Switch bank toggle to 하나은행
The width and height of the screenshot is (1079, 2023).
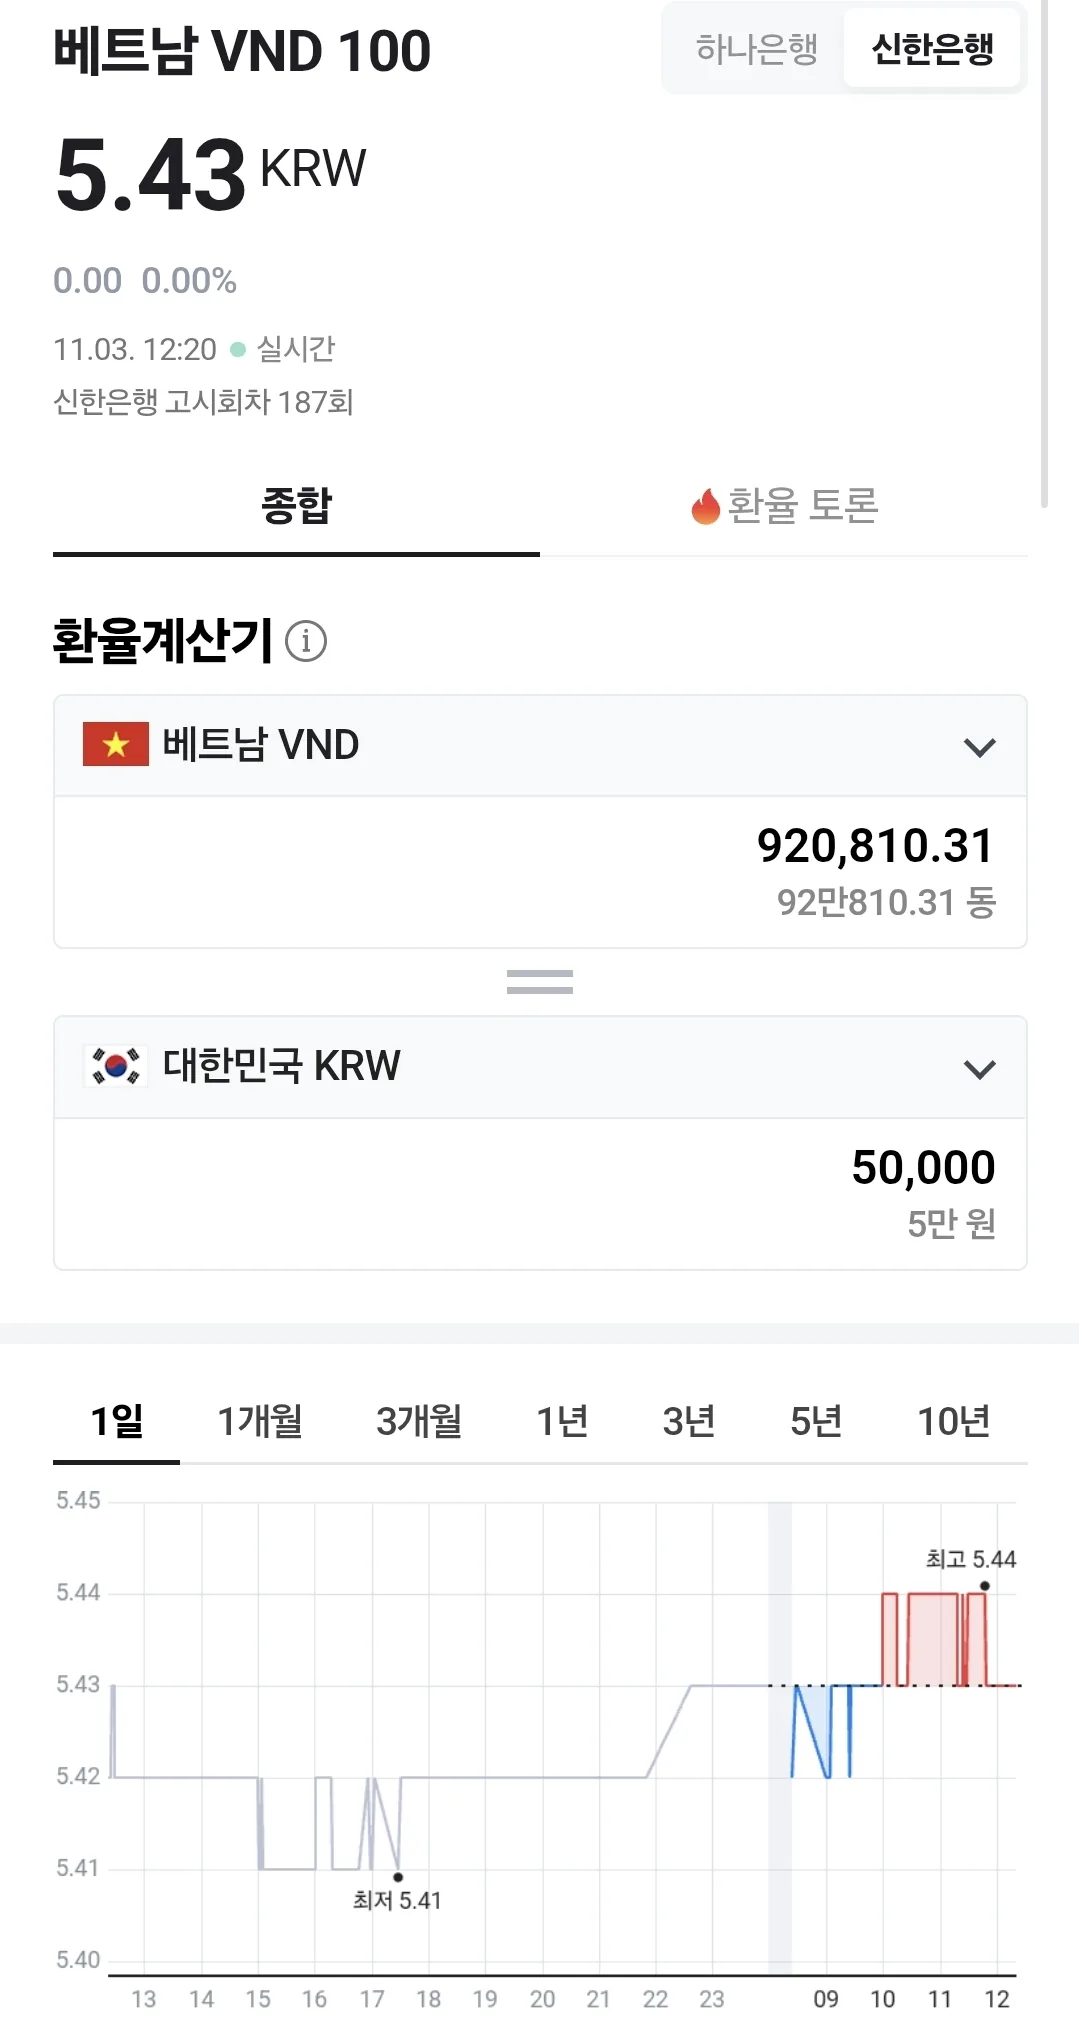(x=757, y=49)
